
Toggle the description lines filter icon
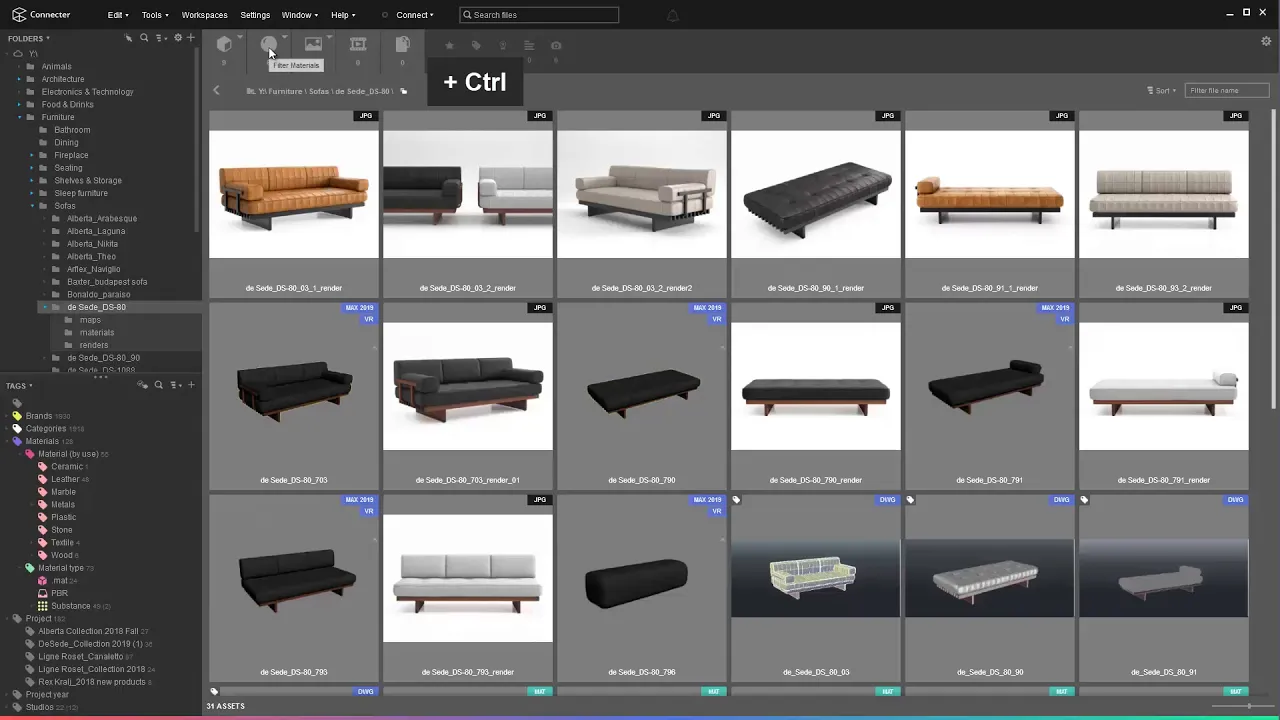[529, 45]
